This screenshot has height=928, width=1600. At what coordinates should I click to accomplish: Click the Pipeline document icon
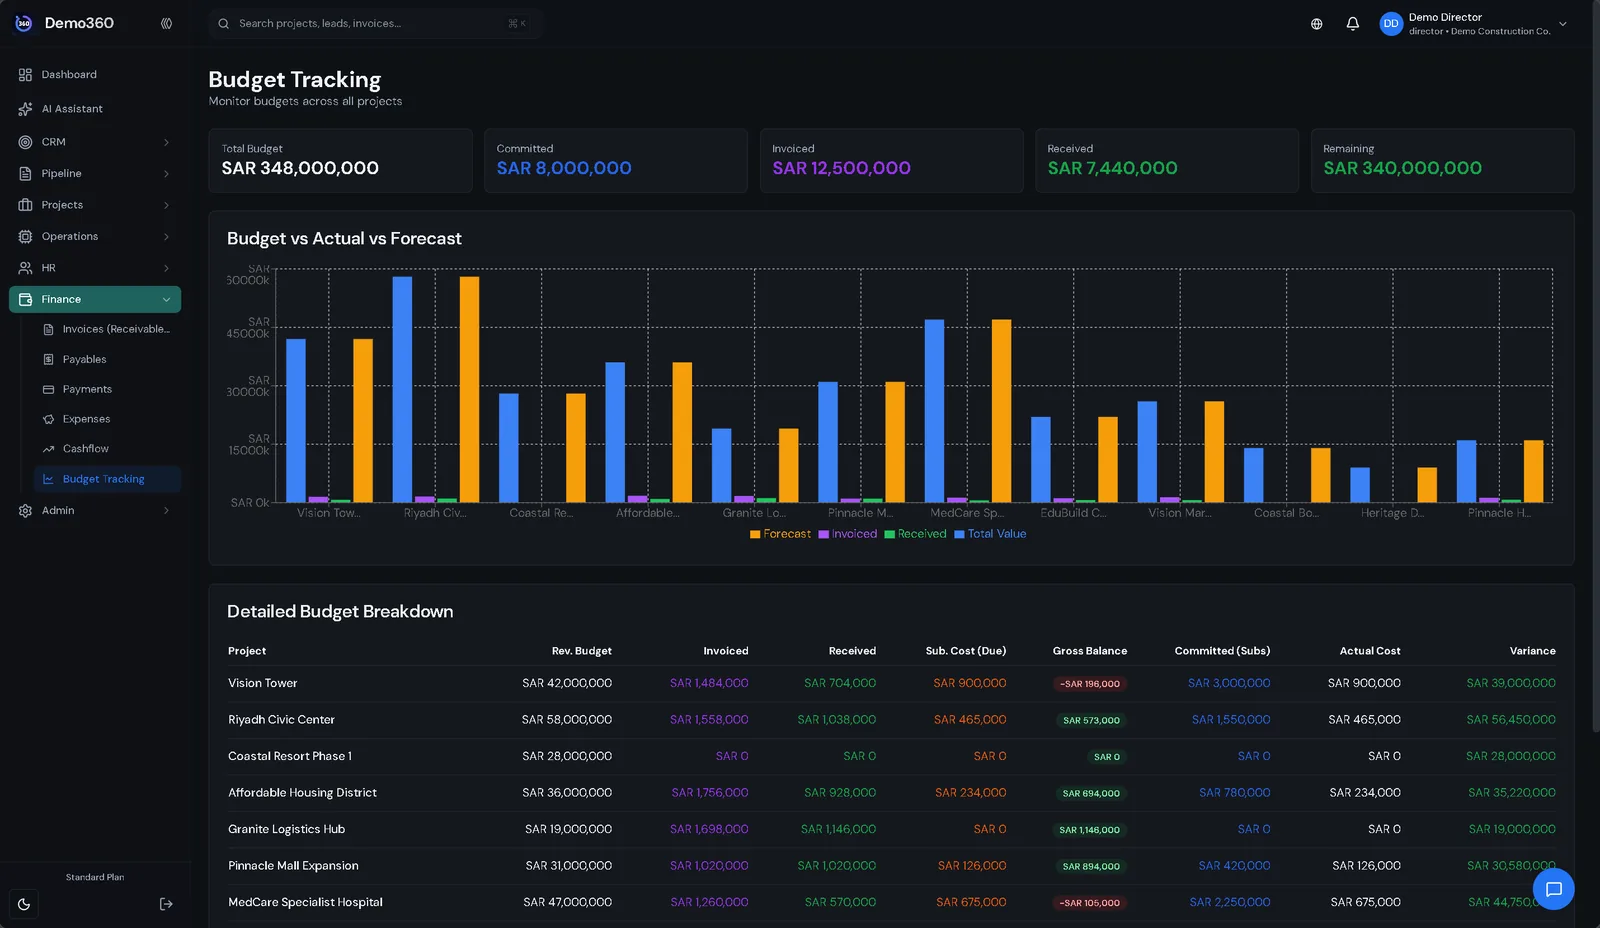point(25,174)
